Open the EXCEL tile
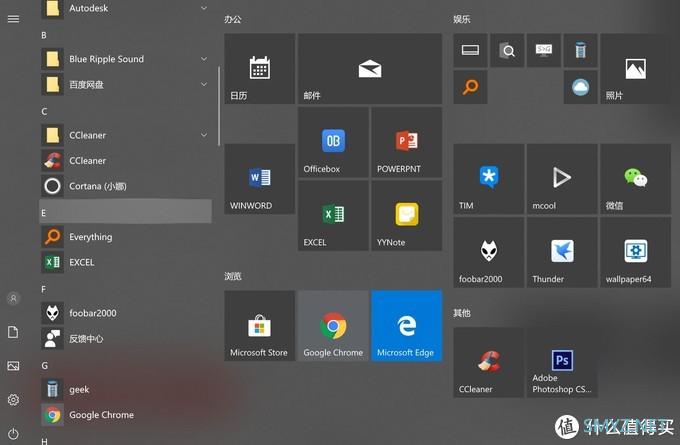The width and height of the screenshot is (680, 445). coord(333,216)
